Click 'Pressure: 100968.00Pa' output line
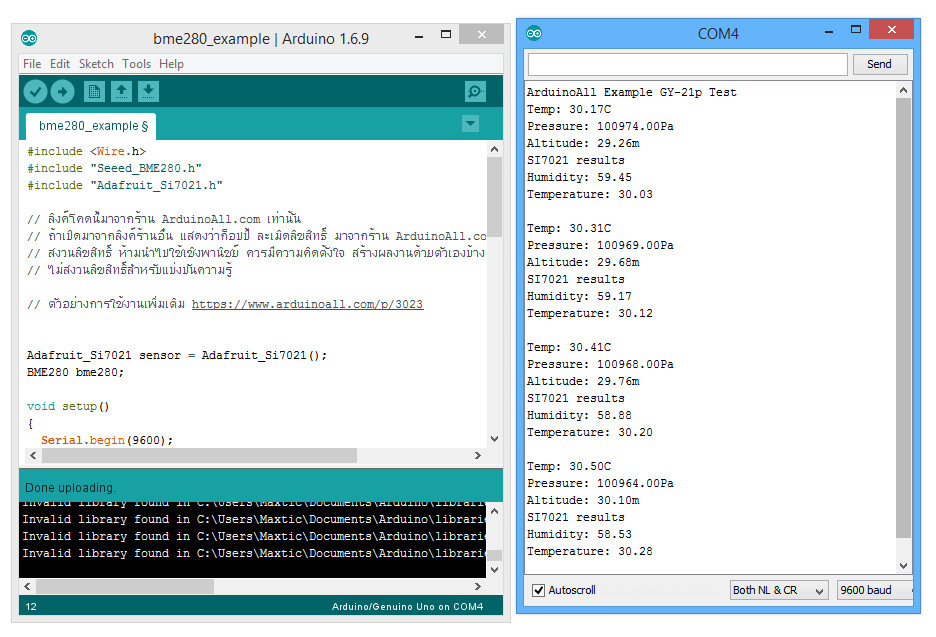Screen dimensions: 936x637 pos(600,364)
